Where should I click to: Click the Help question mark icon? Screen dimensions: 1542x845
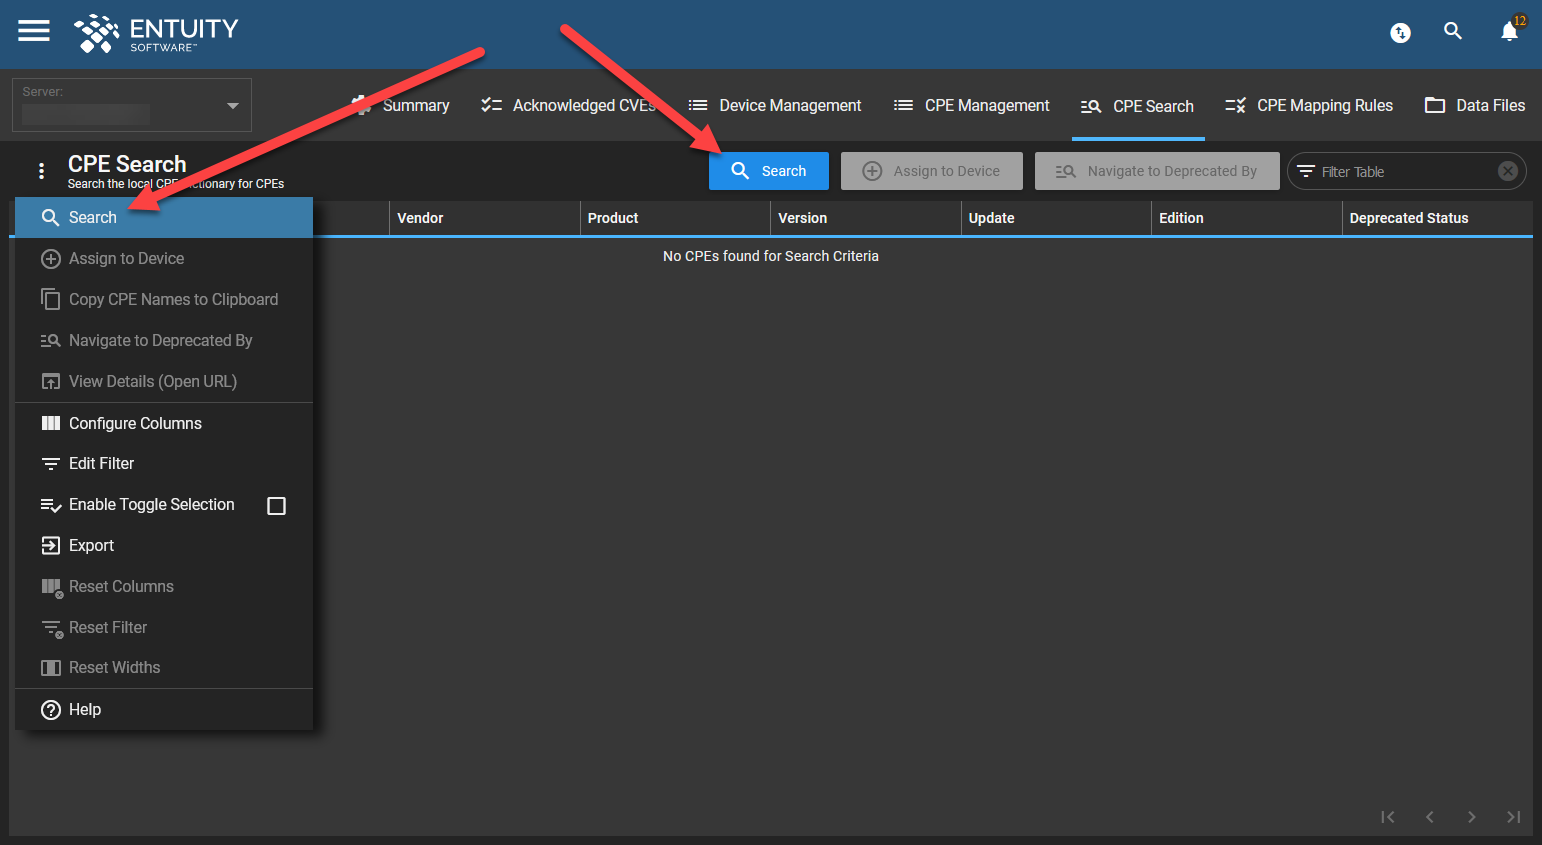(x=51, y=710)
